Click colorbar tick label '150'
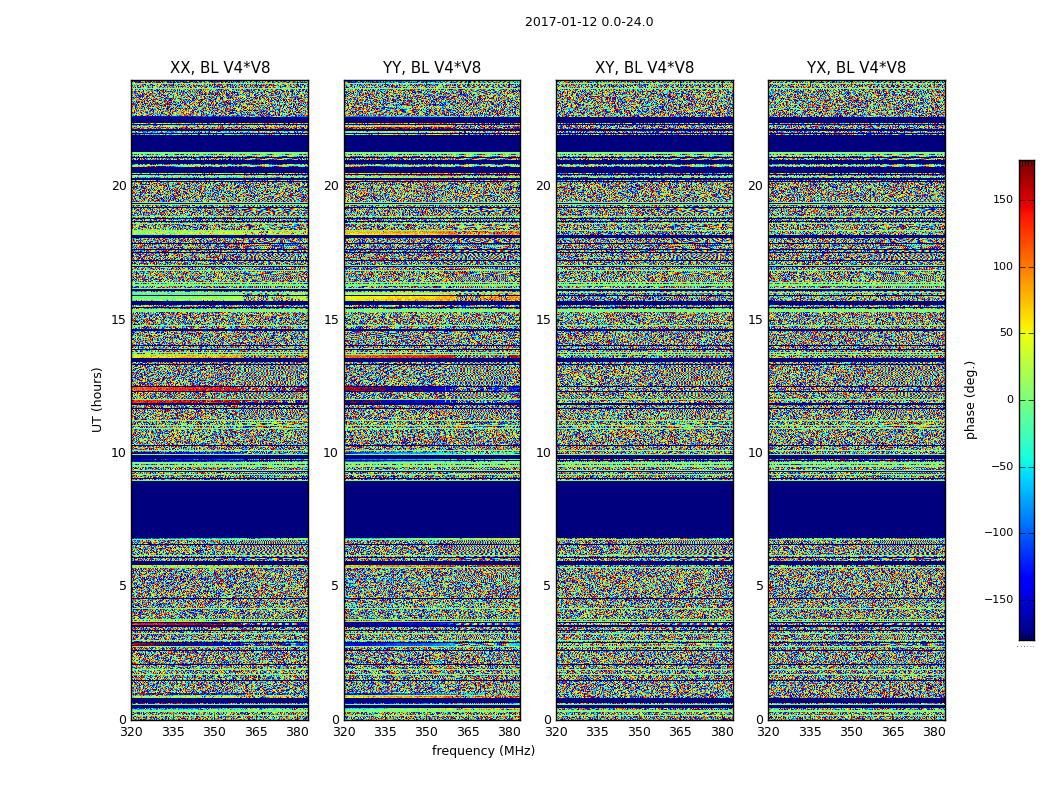Viewport: 1050px width, 800px height. pyautogui.click(x=1003, y=199)
